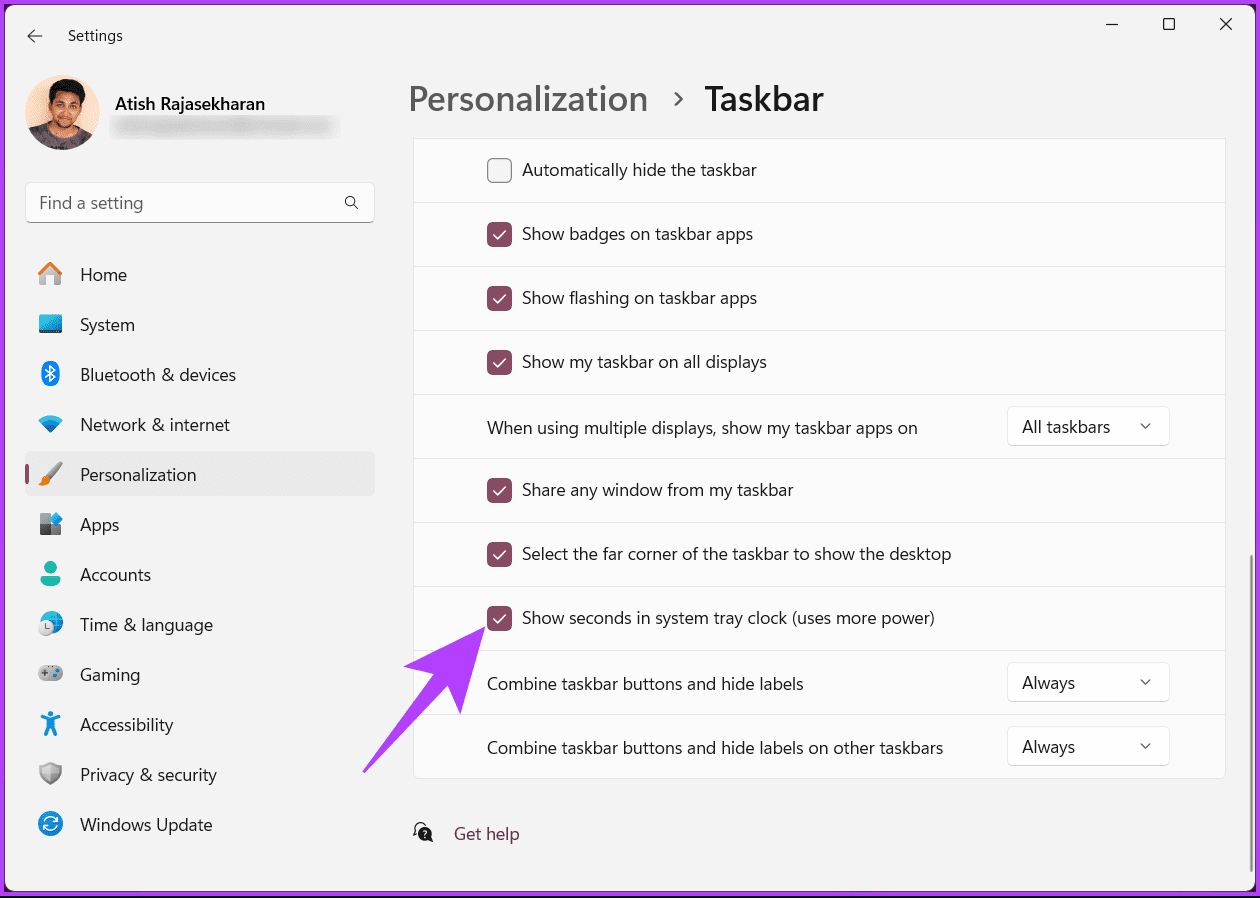
Task: Open Always dropdown for other taskbars
Action: 1088,747
